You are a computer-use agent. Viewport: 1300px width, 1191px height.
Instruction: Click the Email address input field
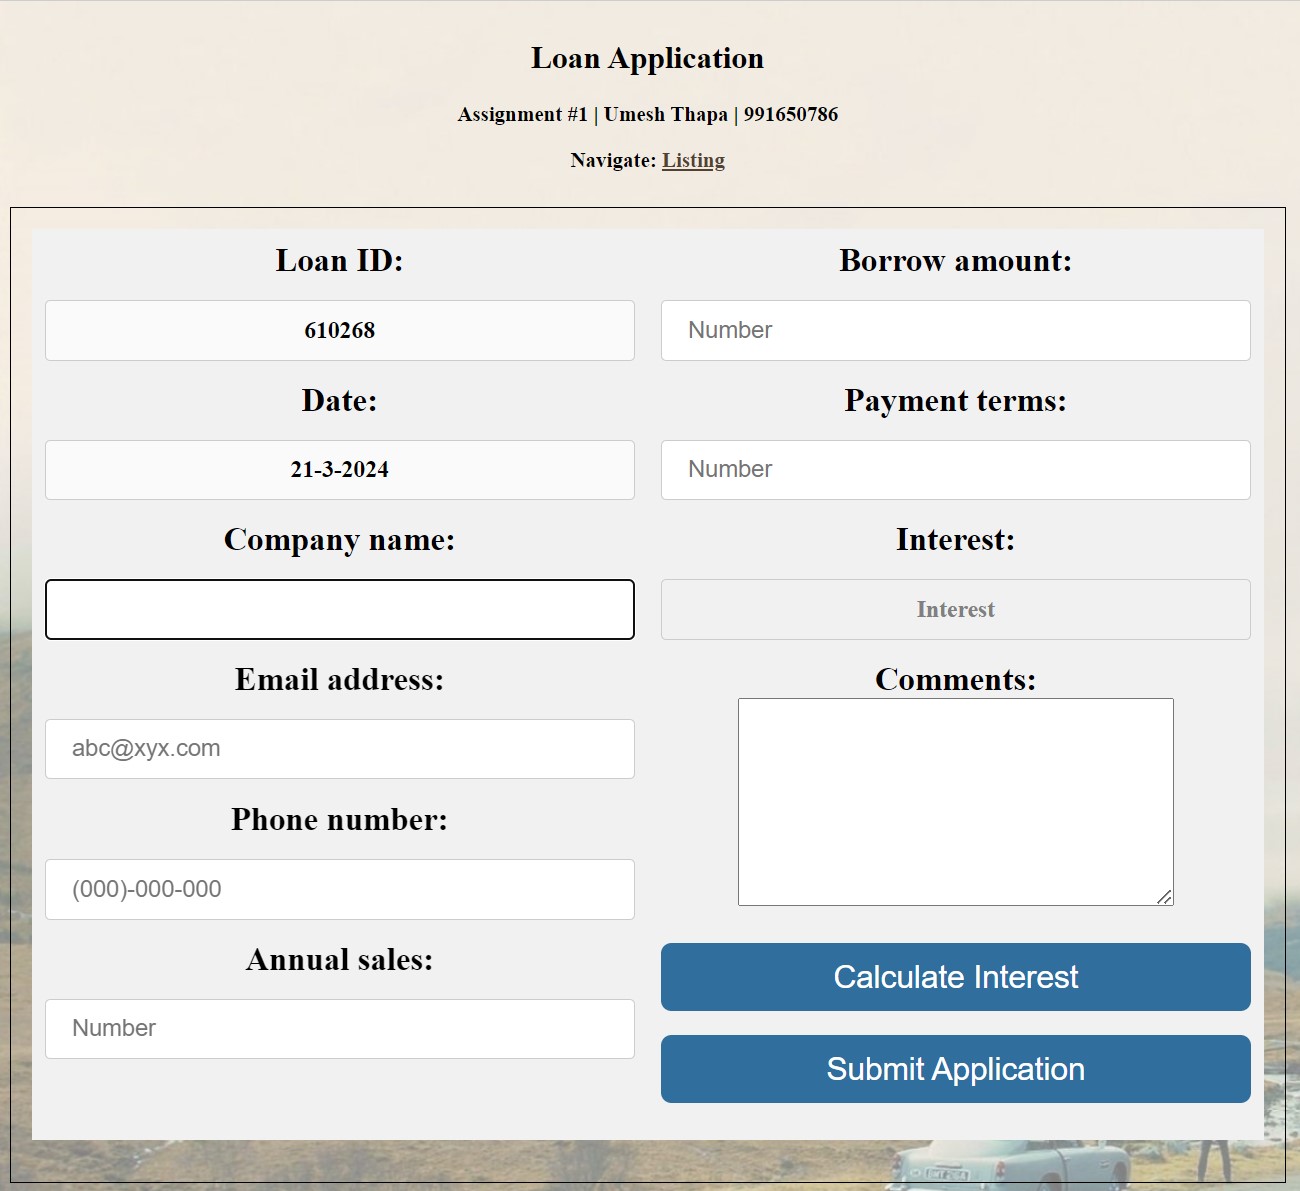click(340, 749)
